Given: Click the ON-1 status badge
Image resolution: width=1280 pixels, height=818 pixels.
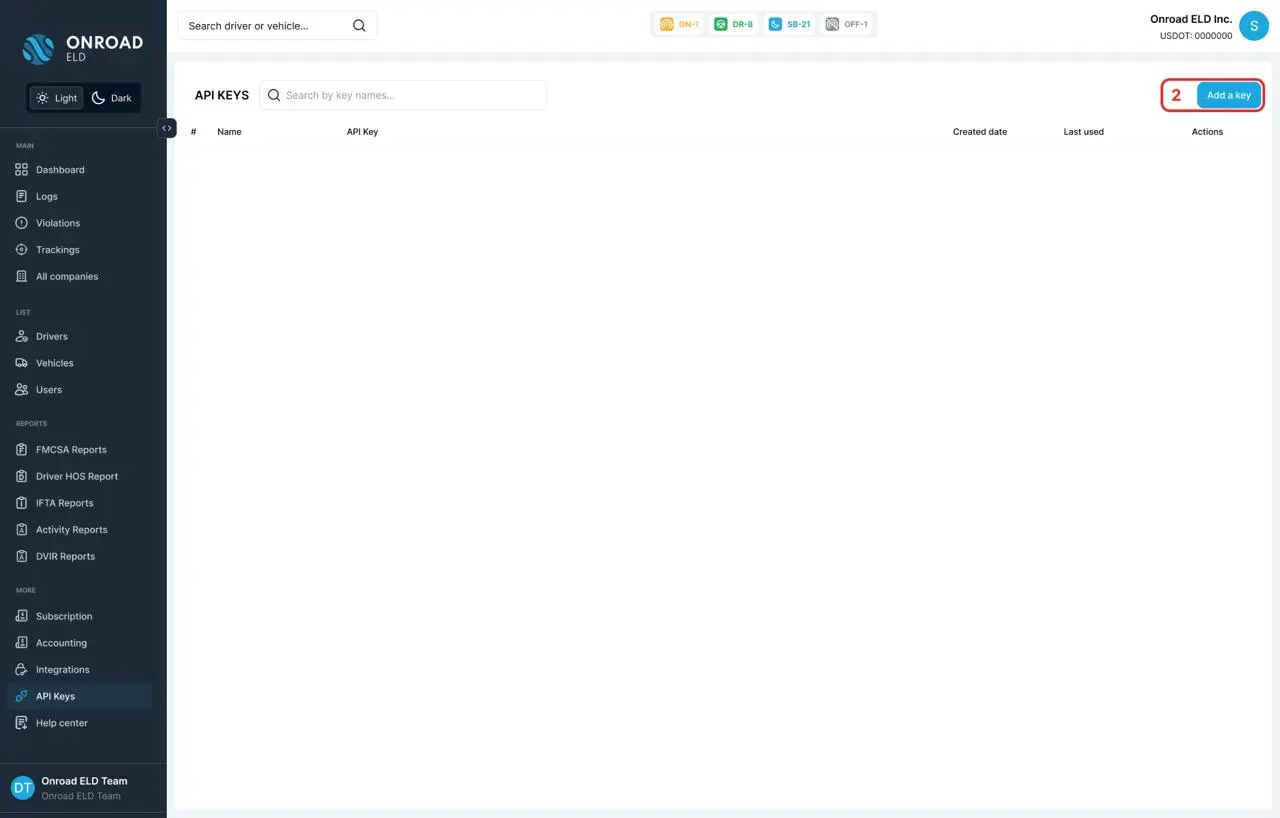Looking at the screenshot, I should pyautogui.click(x=680, y=24).
